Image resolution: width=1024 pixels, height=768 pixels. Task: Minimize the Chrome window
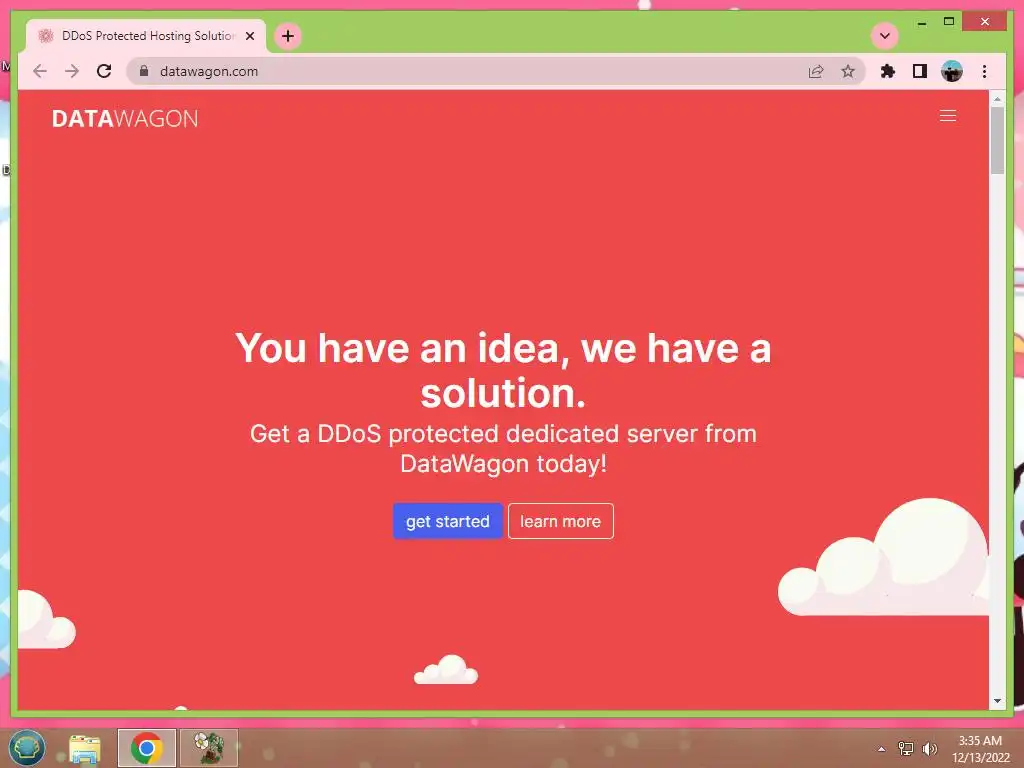[921, 22]
